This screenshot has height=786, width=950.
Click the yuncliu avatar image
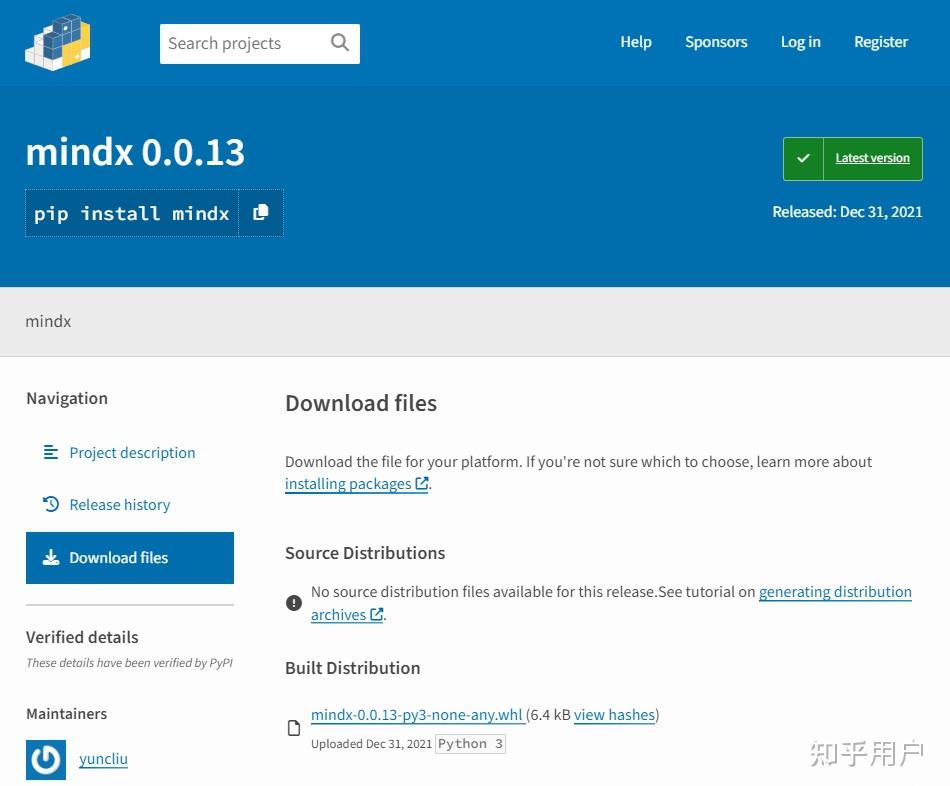(46, 759)
